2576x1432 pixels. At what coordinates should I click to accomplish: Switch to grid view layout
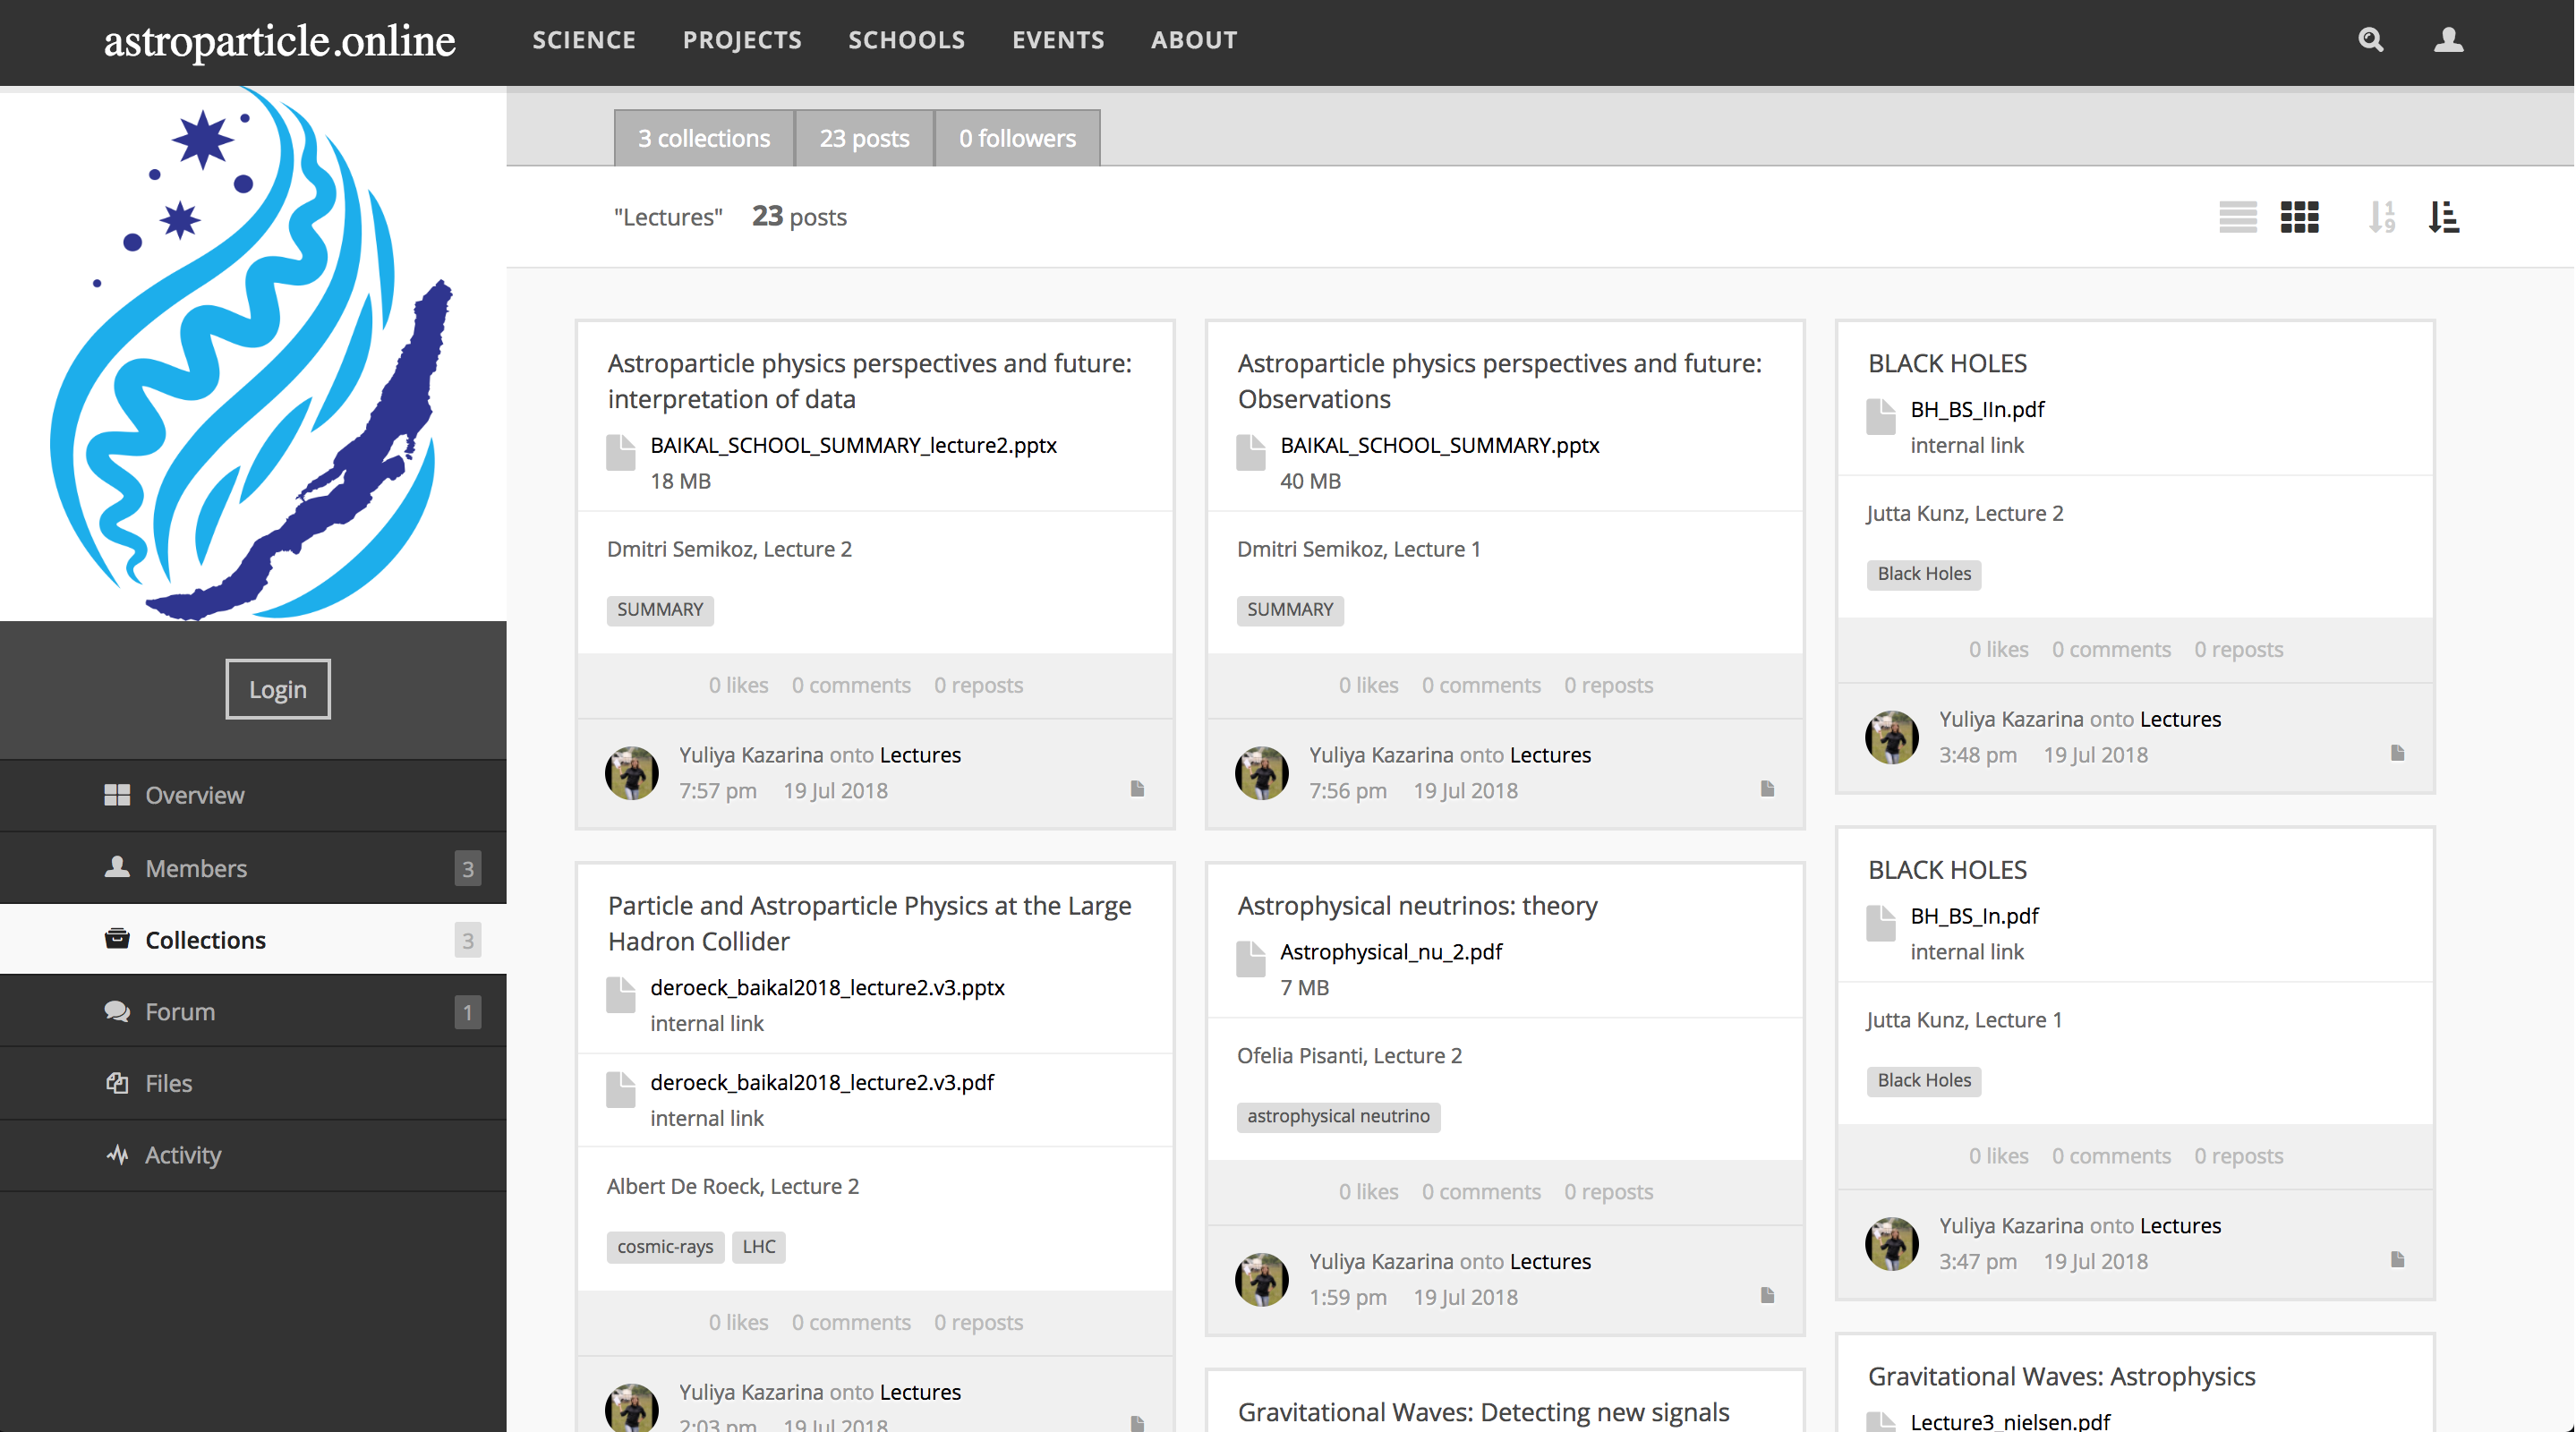(x=2299, y=217)
